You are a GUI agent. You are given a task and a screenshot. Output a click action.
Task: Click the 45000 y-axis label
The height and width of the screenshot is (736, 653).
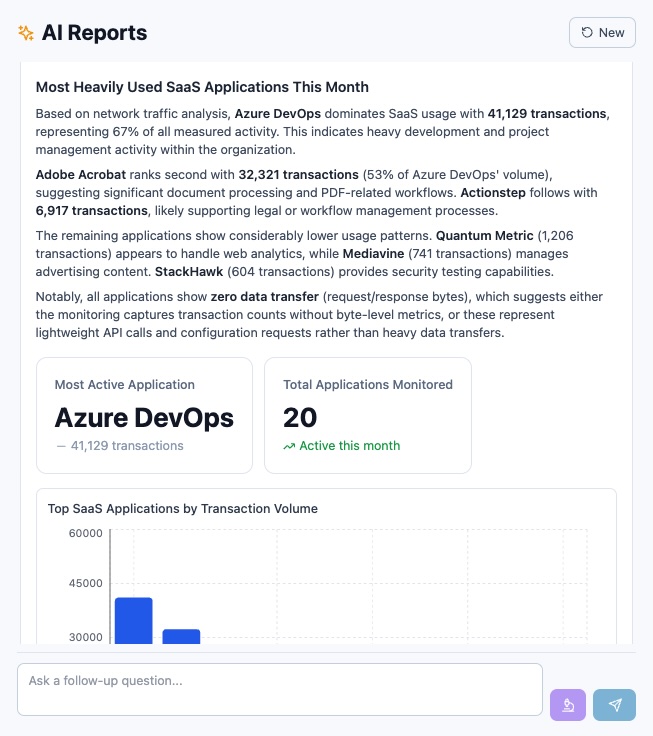[85, 583]
